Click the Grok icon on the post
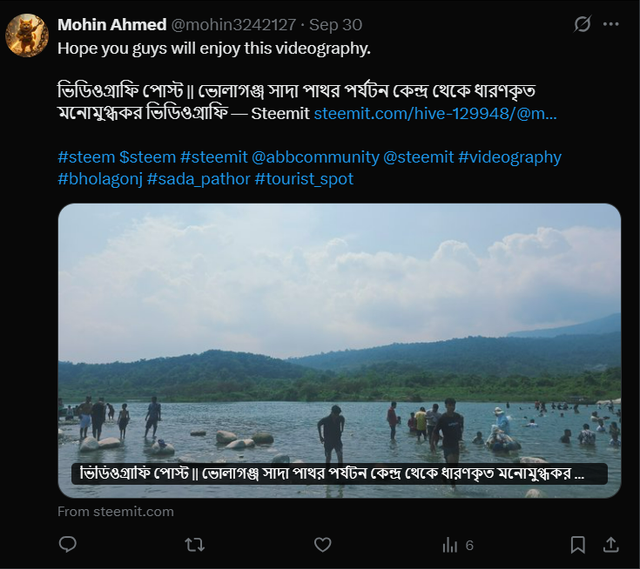Image resolution: width=640 pixels, height=569 pixels. [x=582, y=24]
